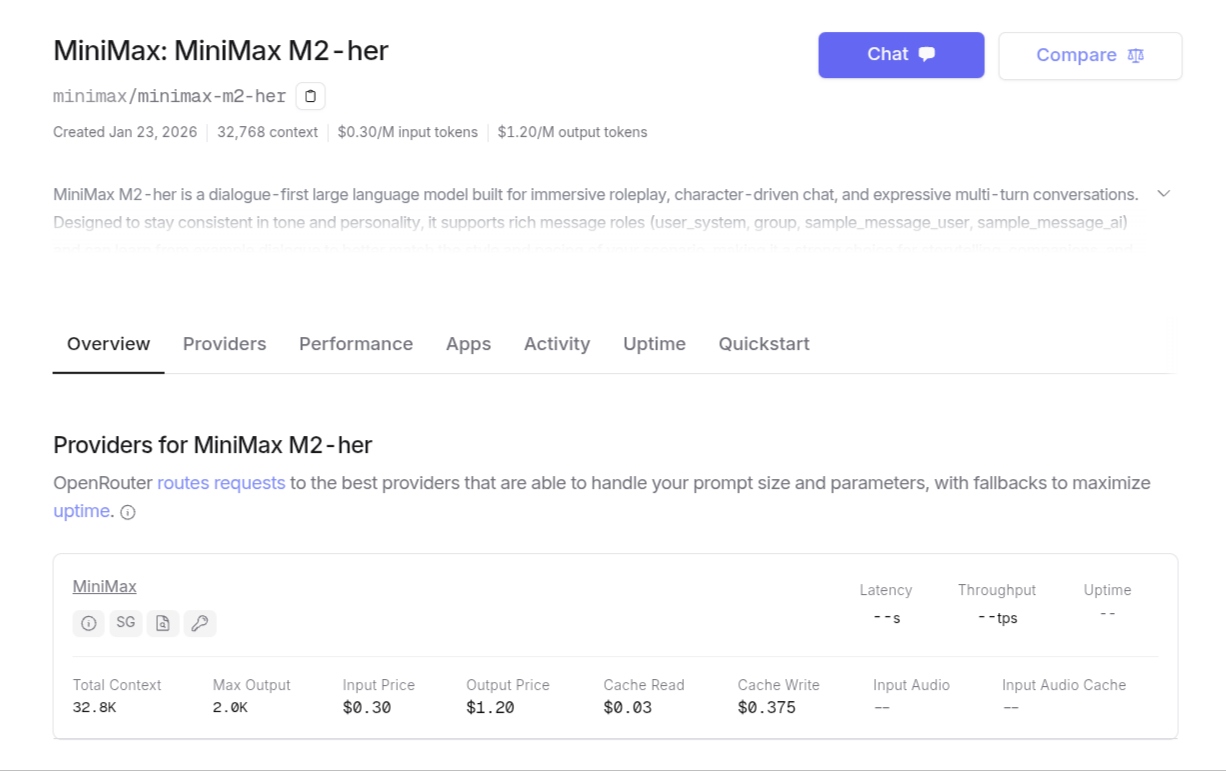Click the page title MiniMax: MiniMax M2-her
The height and width of the screenshot is (771, 1226).
221,50
